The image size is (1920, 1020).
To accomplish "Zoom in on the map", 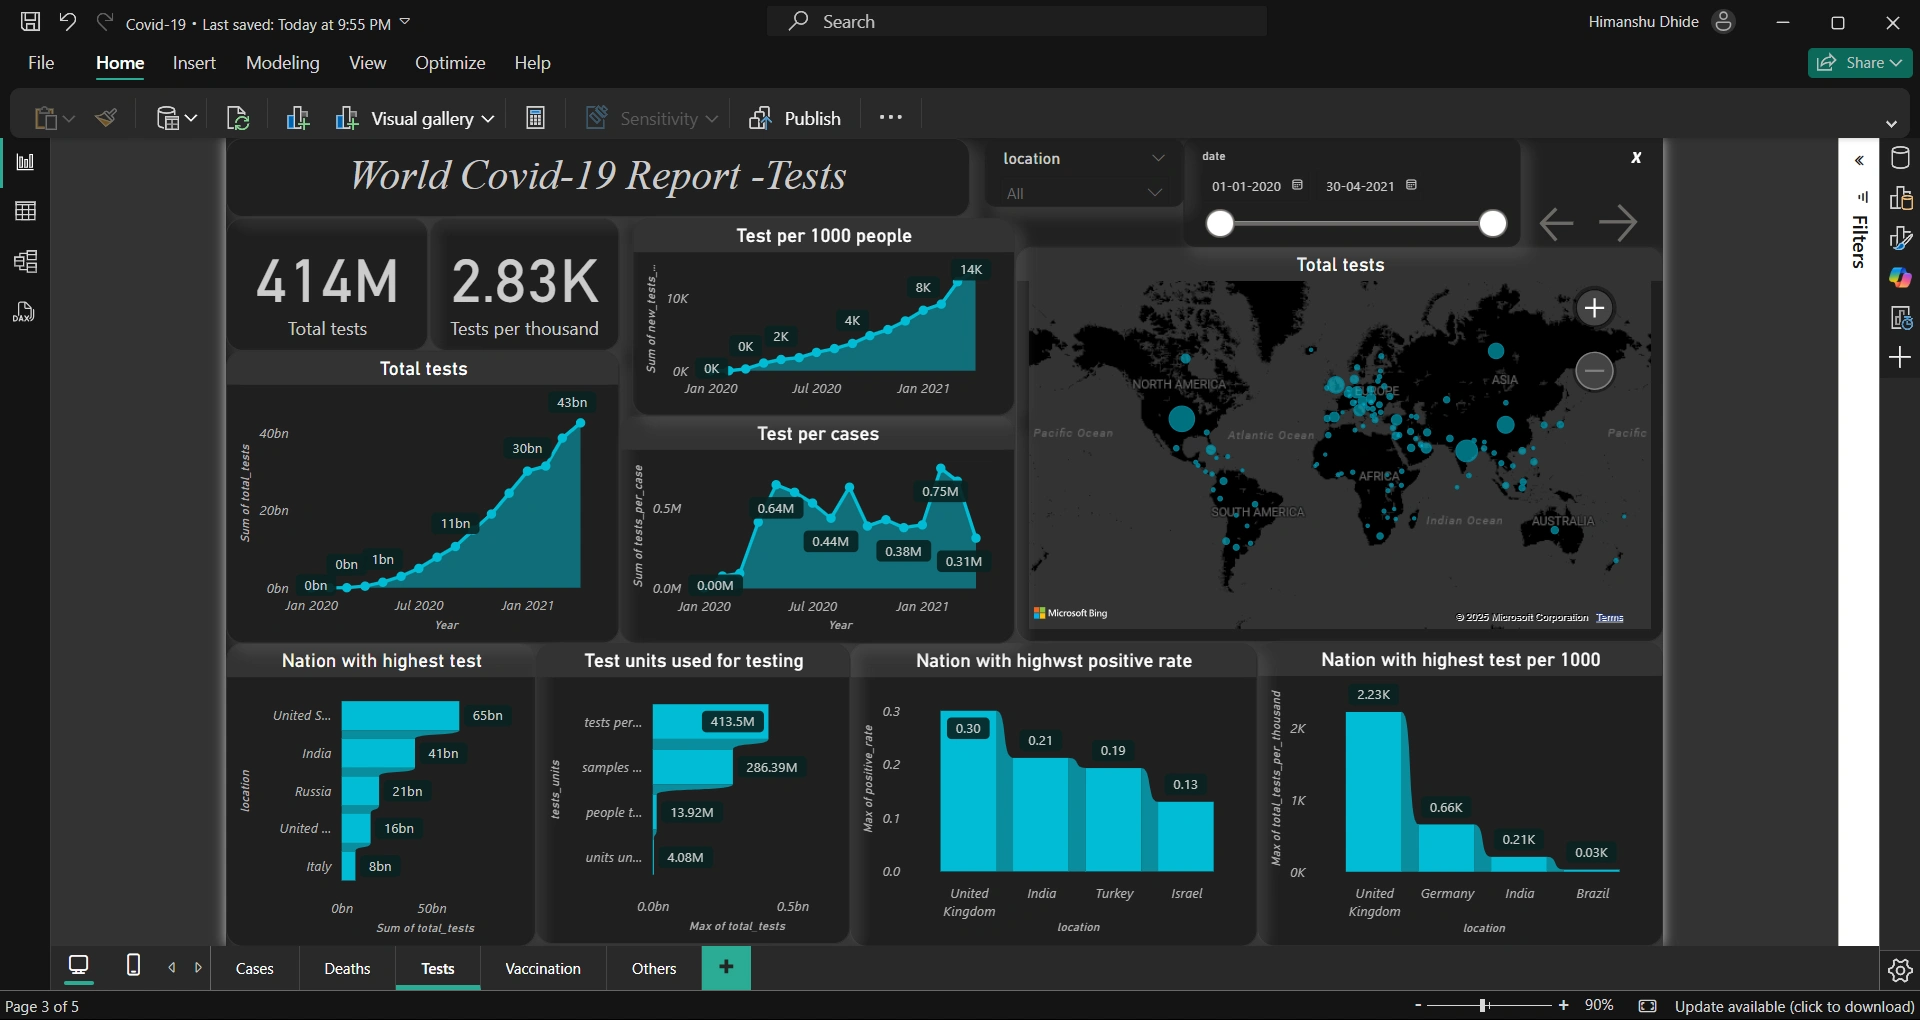I will tap(1594, 308).
